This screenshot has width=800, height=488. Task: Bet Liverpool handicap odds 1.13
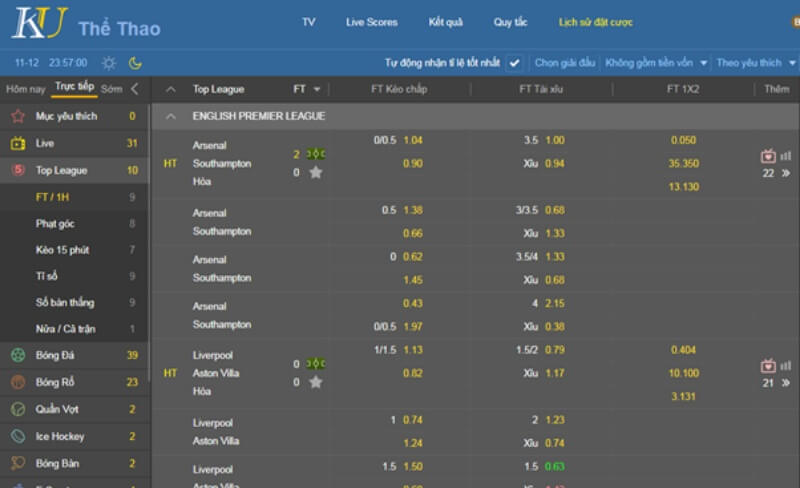pyautogui.click(x=413, y=350)
